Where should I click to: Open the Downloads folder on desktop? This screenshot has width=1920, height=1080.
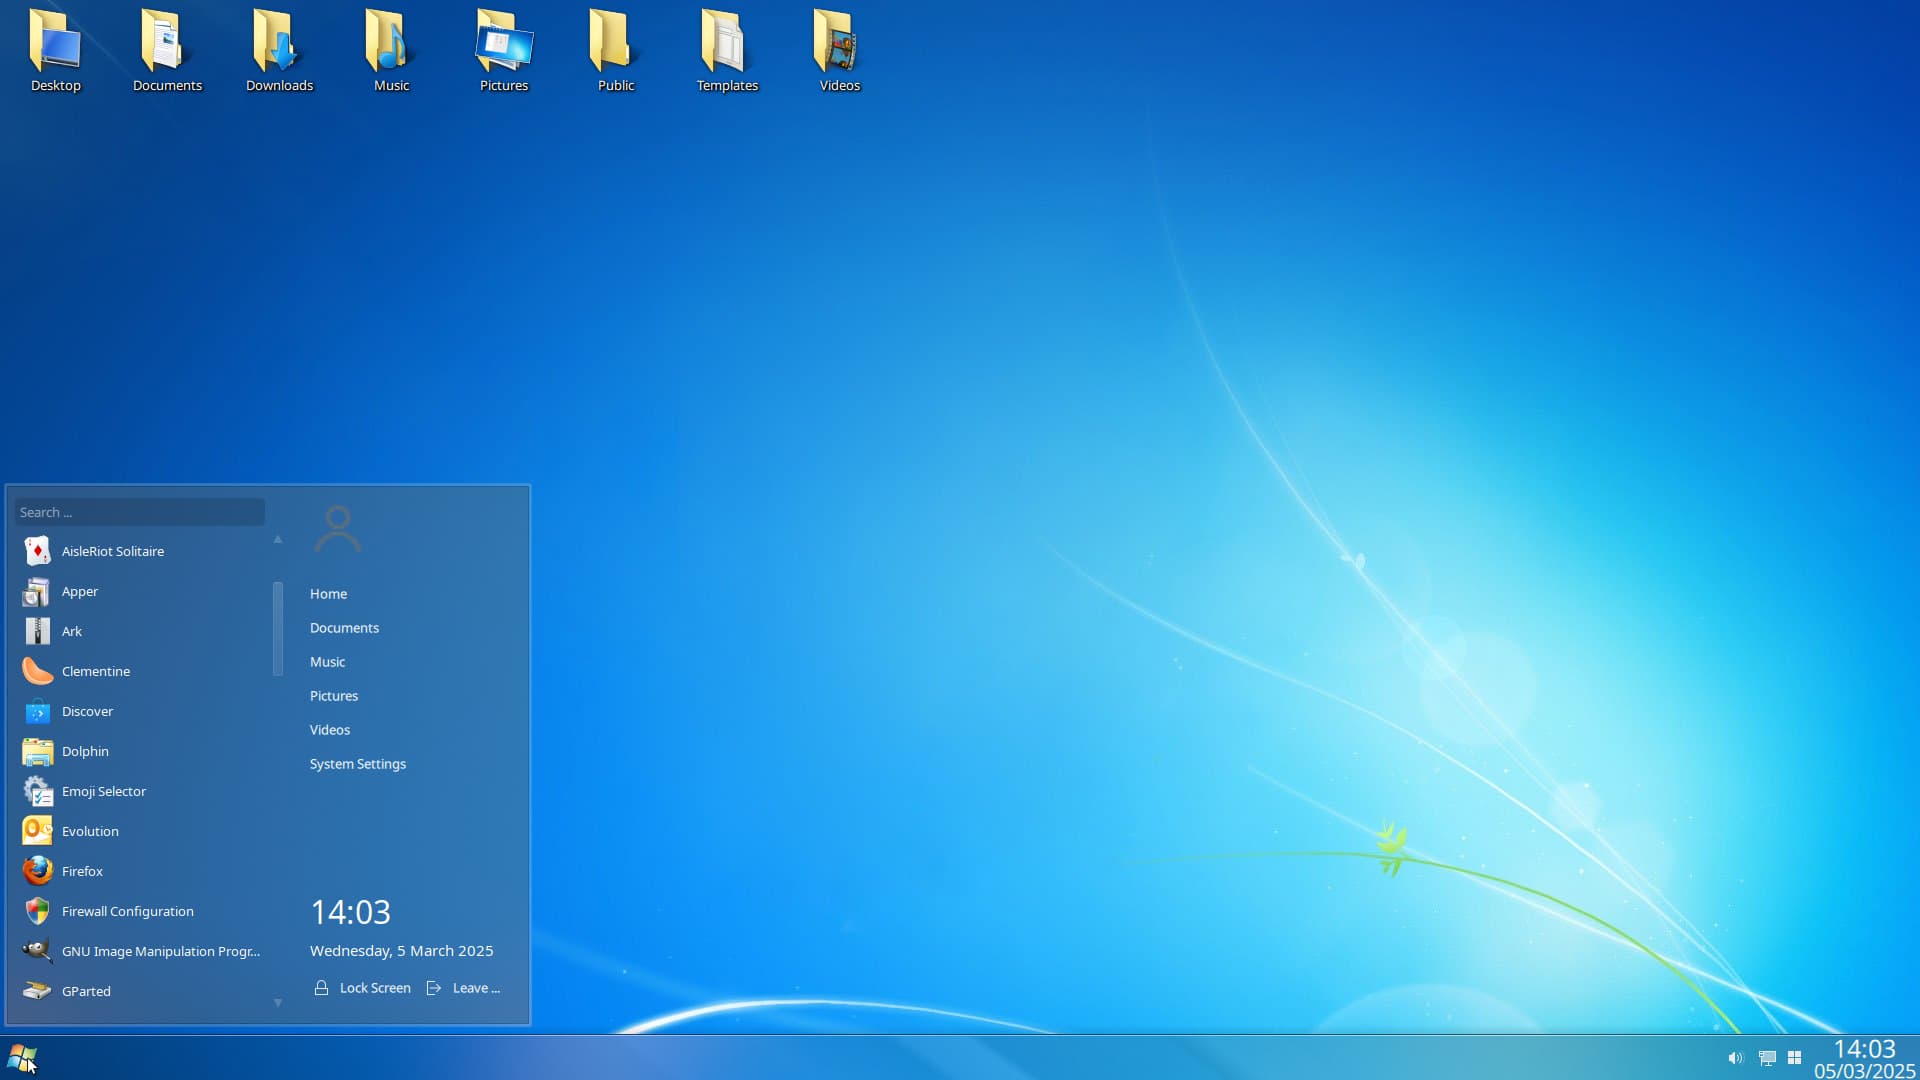(279, 41)
